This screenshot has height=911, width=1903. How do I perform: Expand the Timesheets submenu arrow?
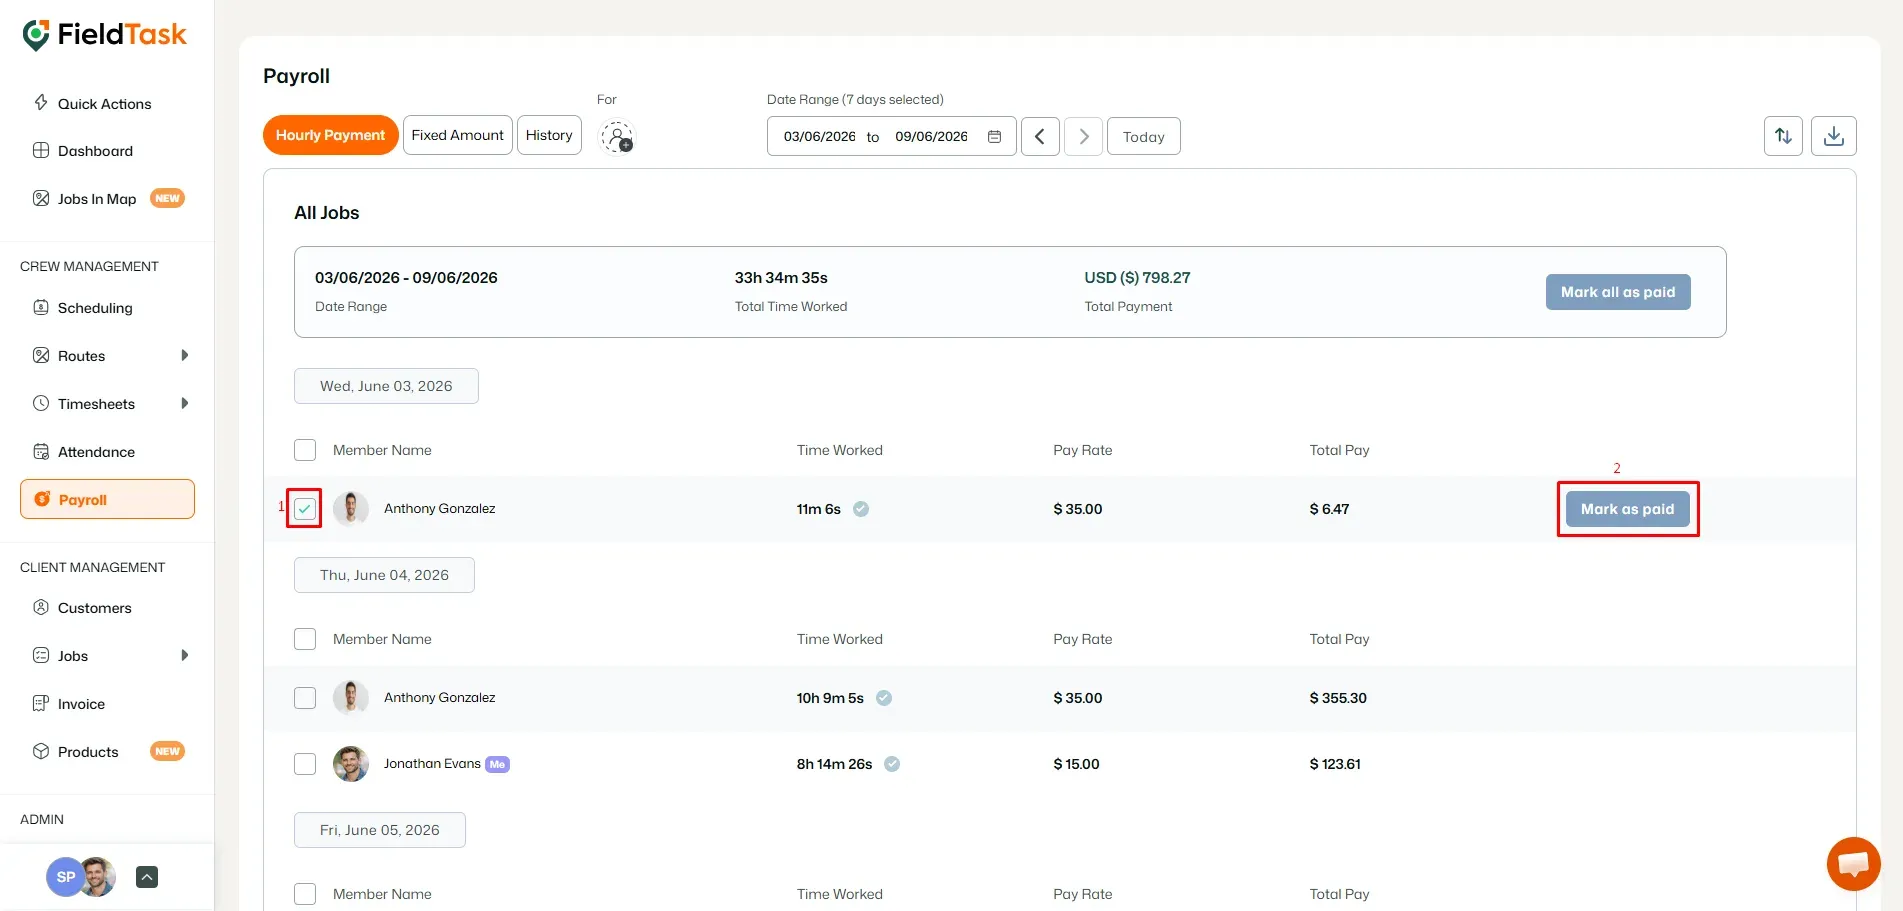(x=185, y=404)
